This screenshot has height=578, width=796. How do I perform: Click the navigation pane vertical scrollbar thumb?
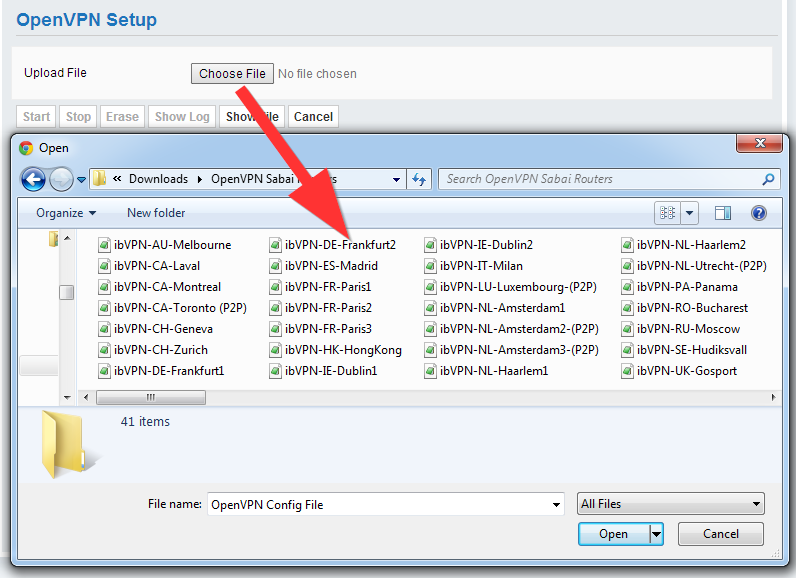(67, 292)
